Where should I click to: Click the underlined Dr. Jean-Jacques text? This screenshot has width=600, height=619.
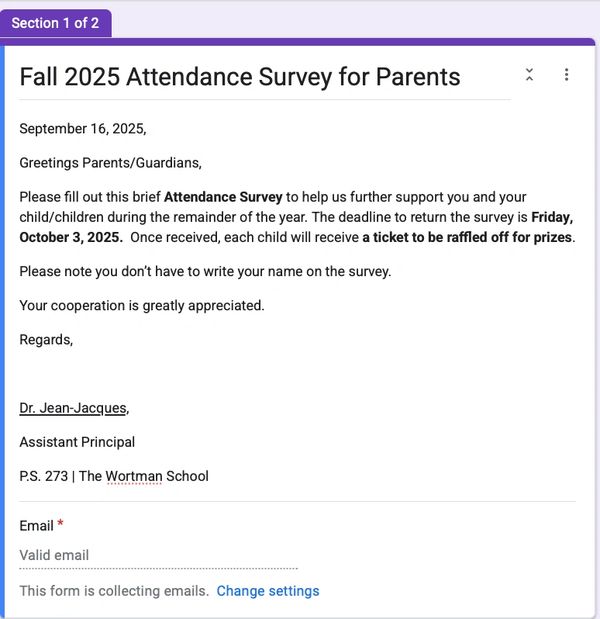click(x=73, y=408)
